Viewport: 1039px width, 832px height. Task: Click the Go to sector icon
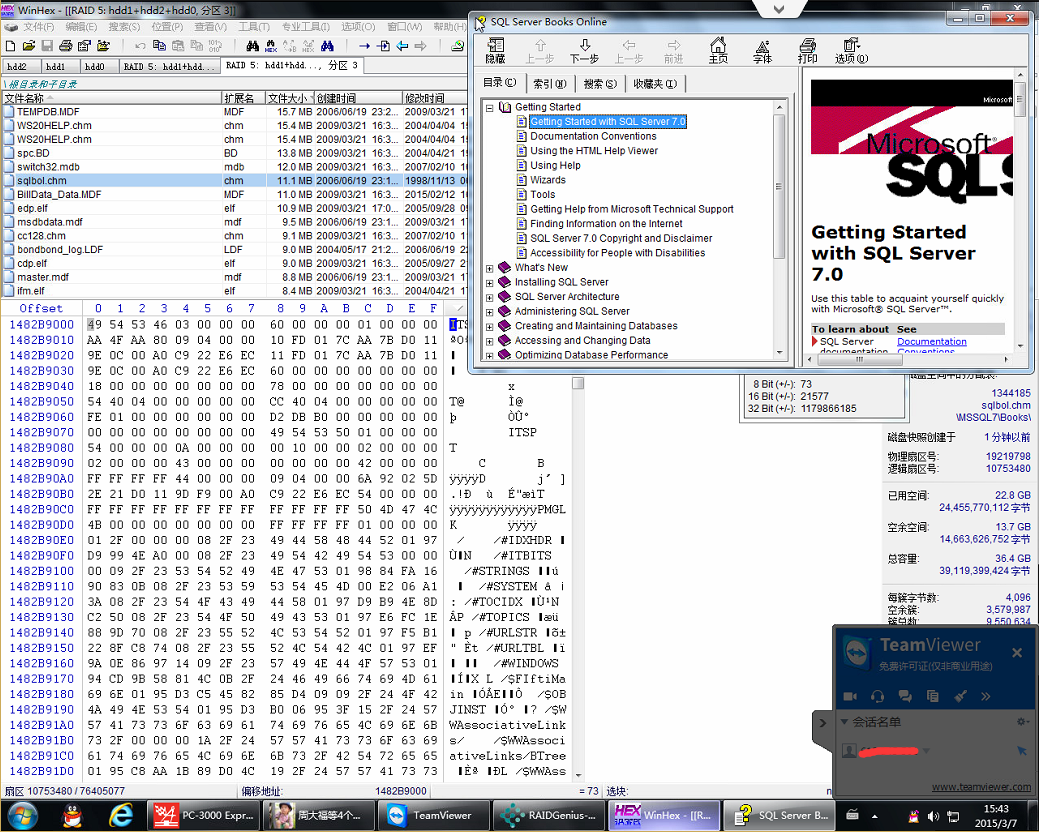(x=383, y=46)
